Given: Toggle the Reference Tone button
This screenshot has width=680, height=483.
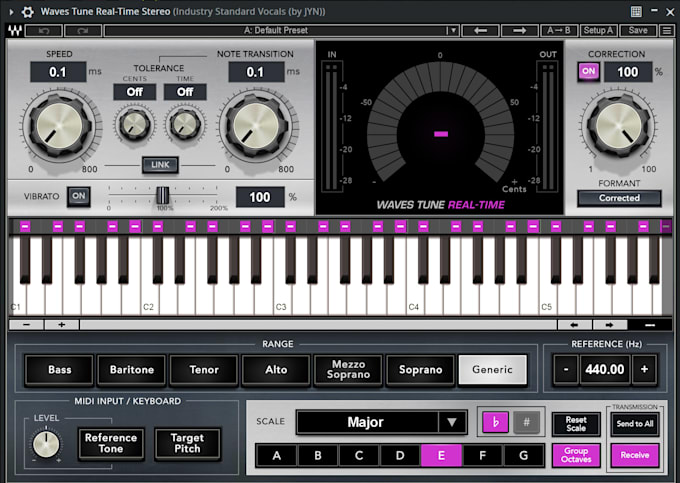Looking at the screenshot, I should 111,443.
